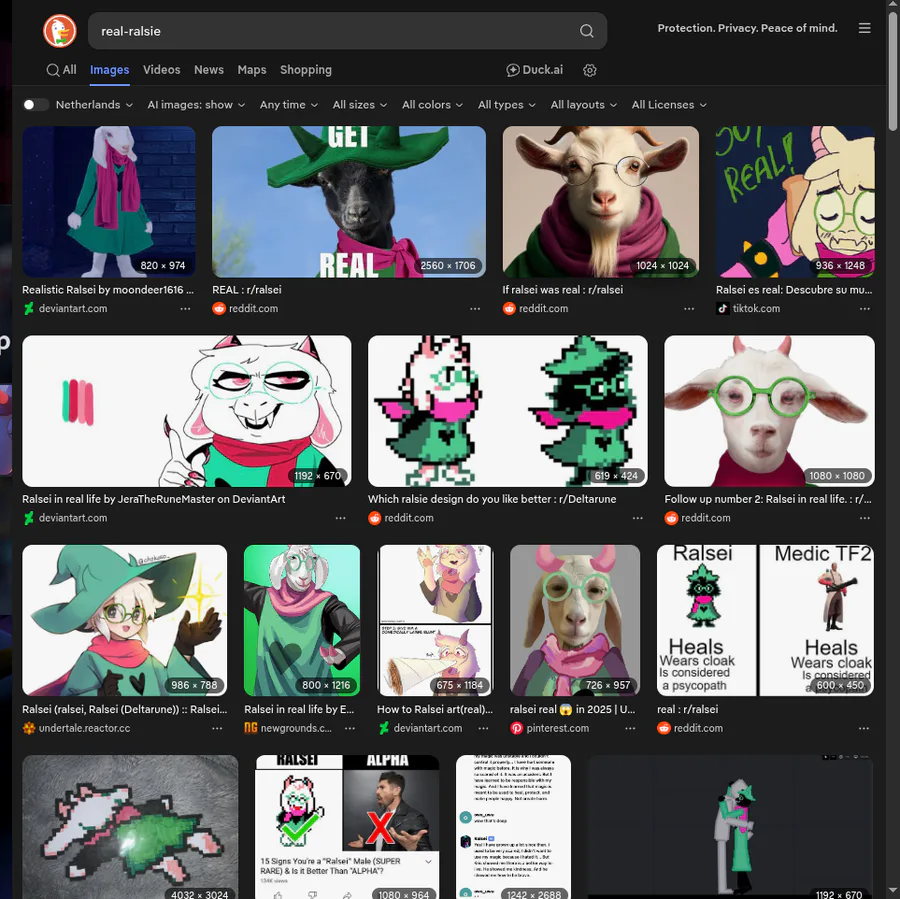
Task: Open the Ralsei vs Alpha male thumbnail
Action: pyautogui.click(x=347, y=827)
